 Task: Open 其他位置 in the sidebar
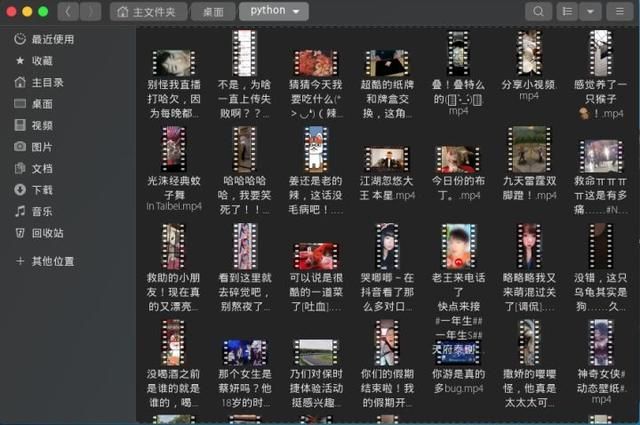click(53, 261)
